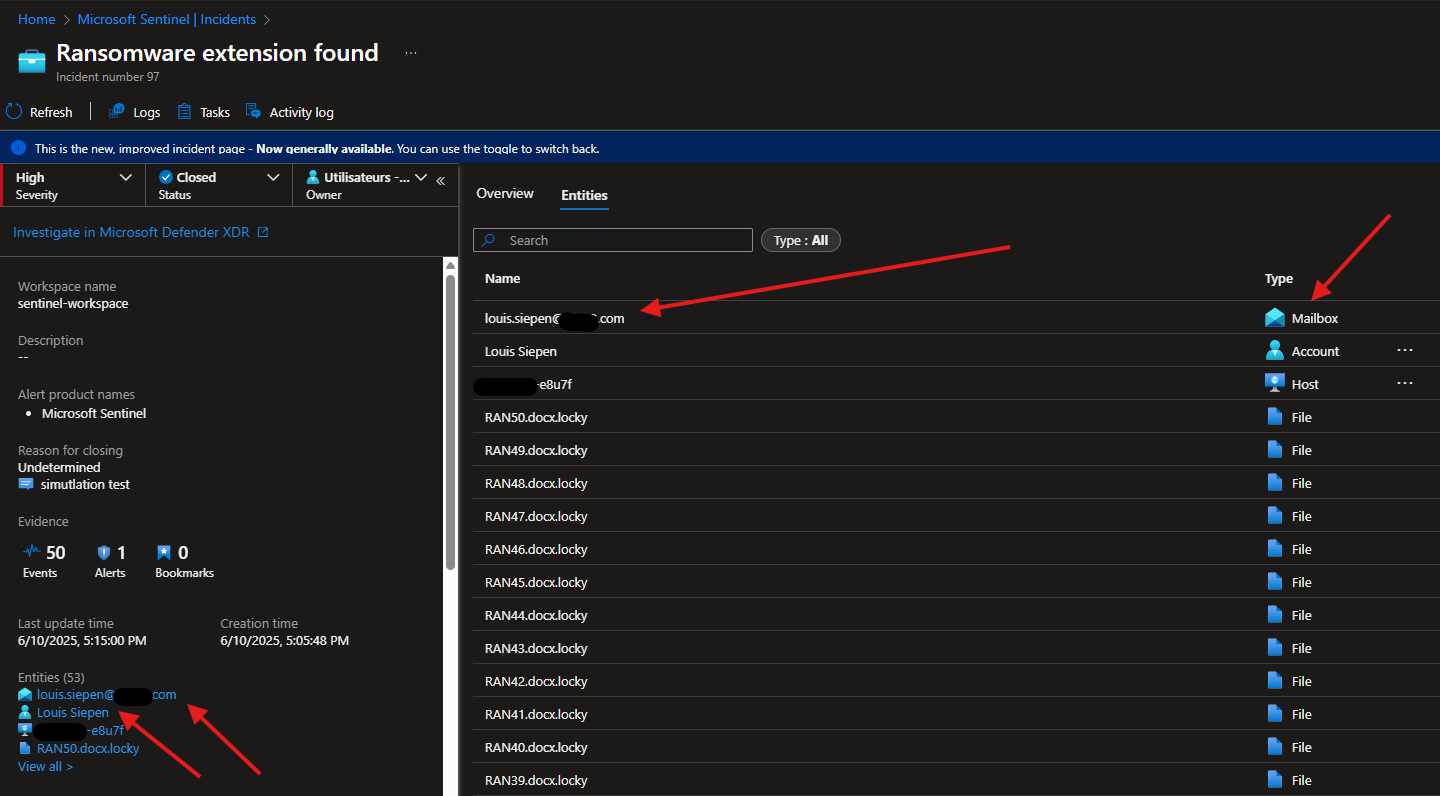Click the file icon for RAN41.docx.locky
The height and width of the screenshot is (796, 1440).
click(x=1275, y=714)
